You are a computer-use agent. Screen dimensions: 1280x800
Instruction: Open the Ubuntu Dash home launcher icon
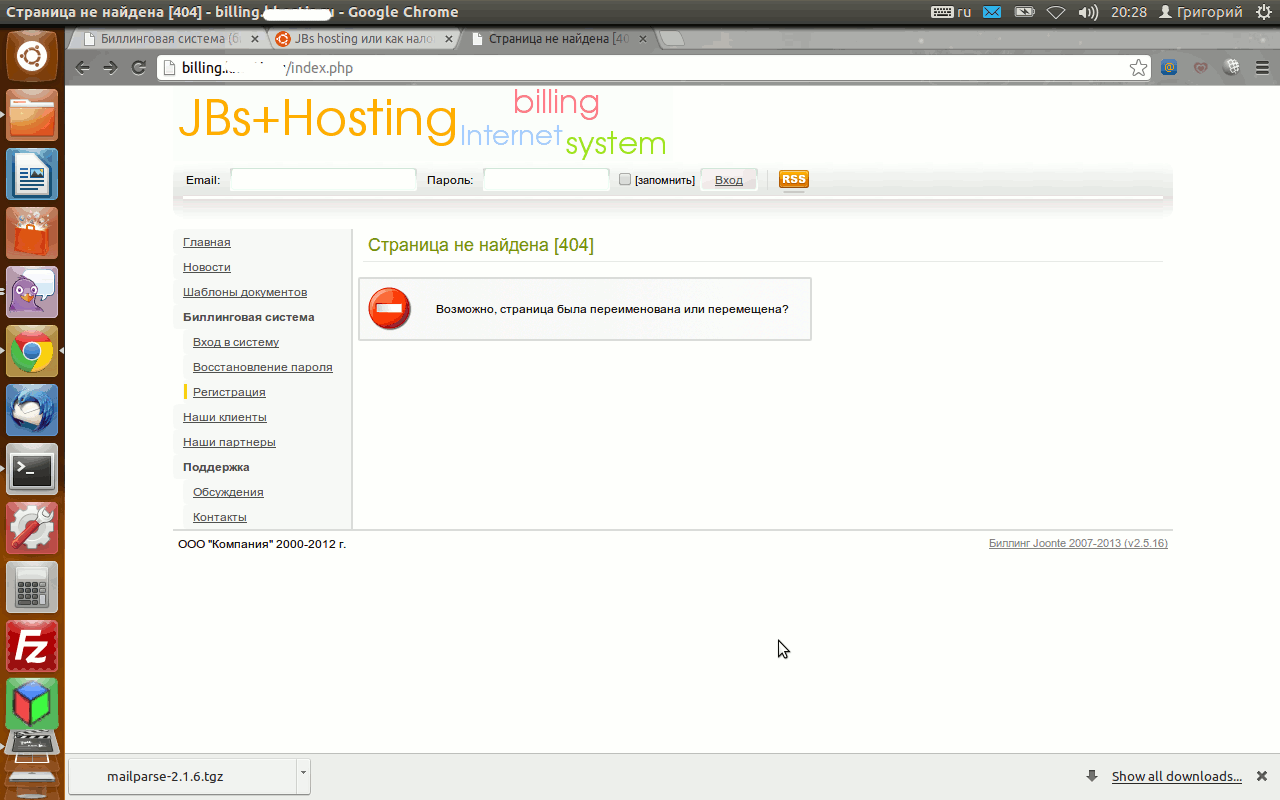32,56
